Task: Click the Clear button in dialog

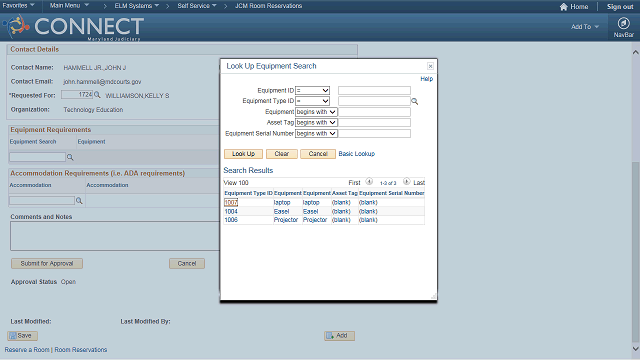Action: click(x=282, y=154)
